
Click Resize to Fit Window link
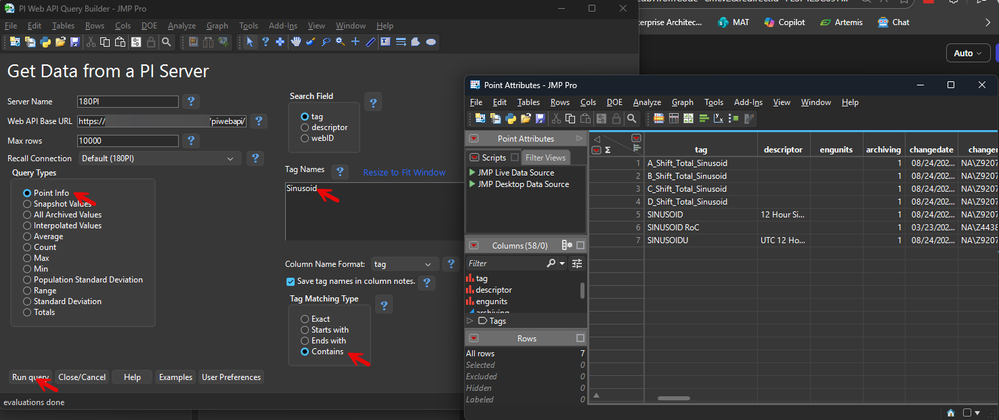point(404,173)
